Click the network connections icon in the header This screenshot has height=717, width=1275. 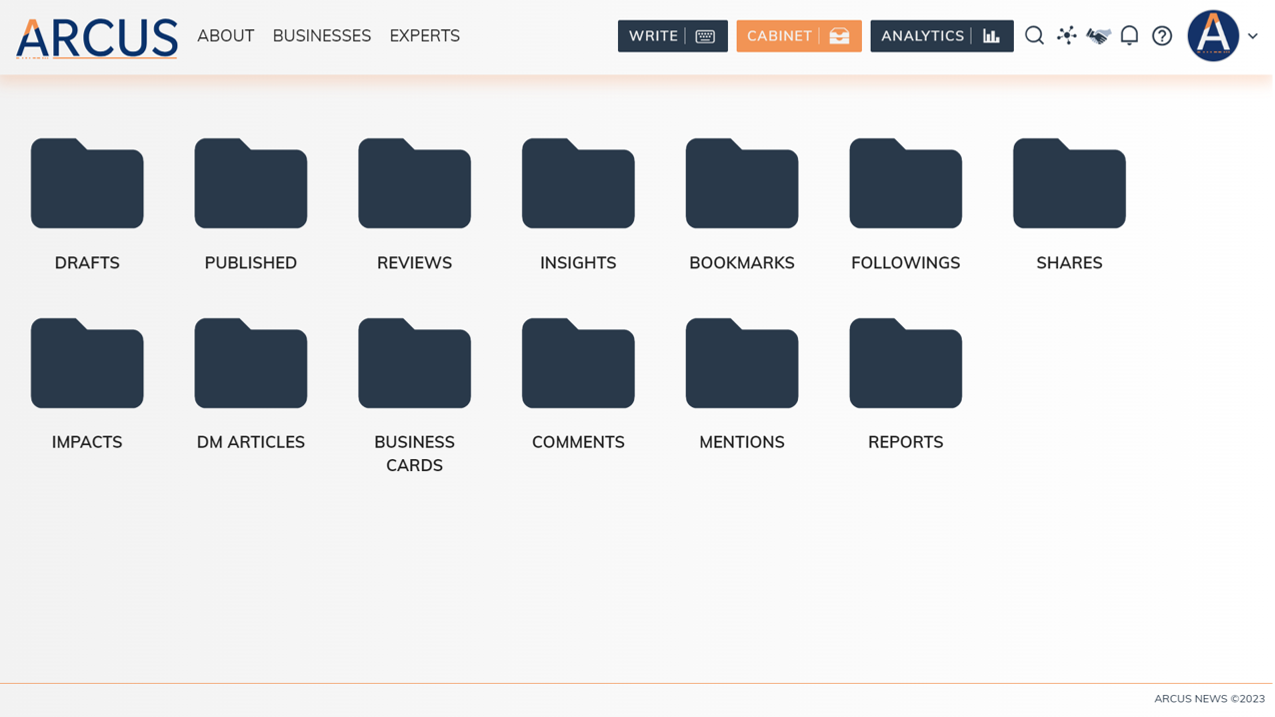coord(1066,35)
